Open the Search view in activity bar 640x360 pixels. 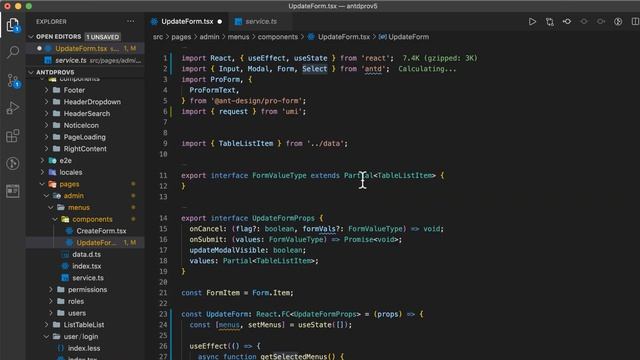tap(13, 52)
